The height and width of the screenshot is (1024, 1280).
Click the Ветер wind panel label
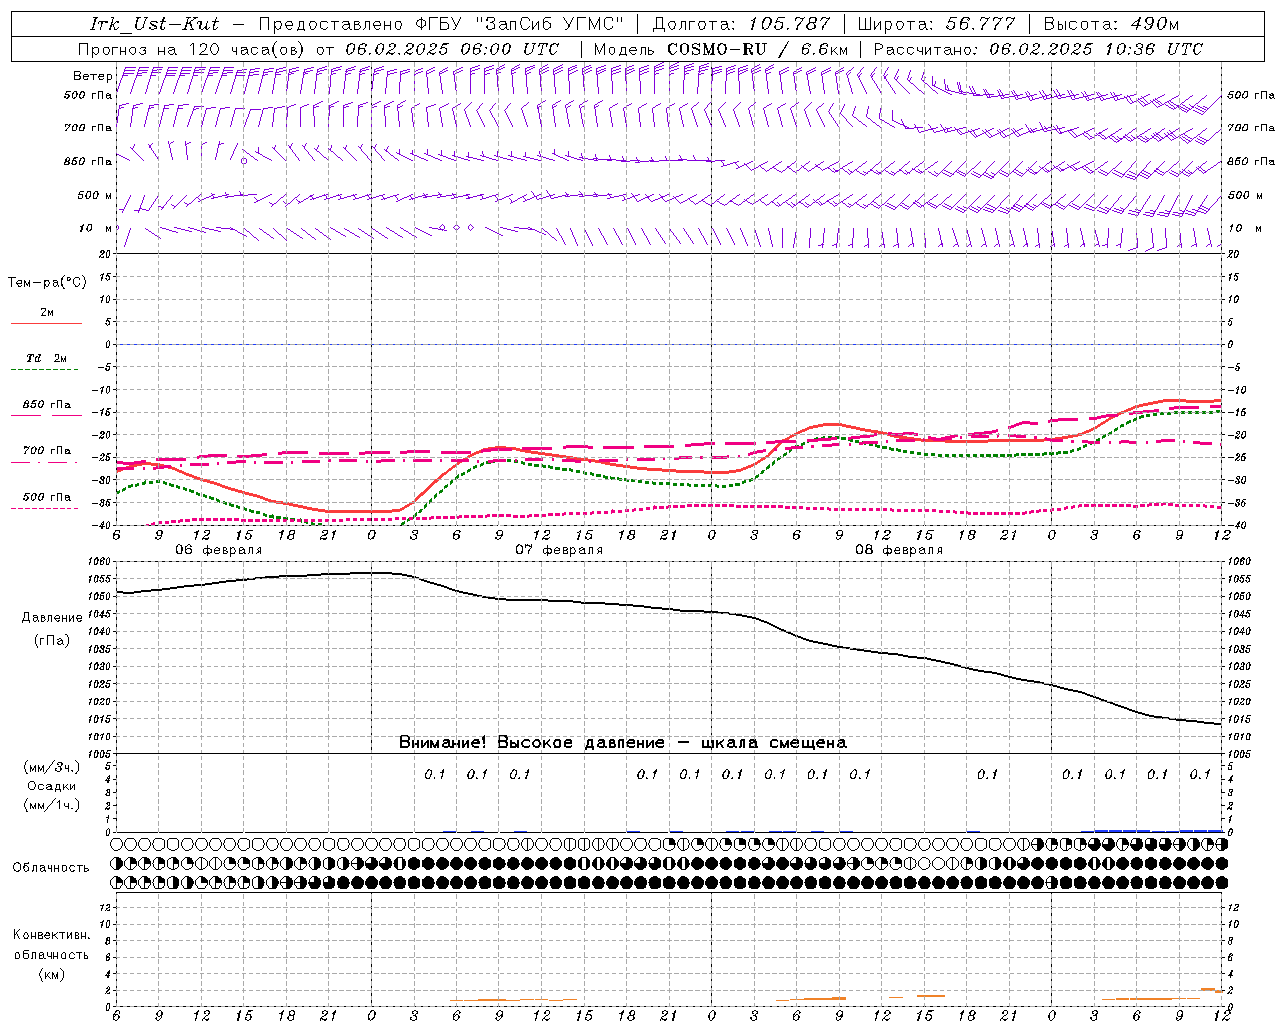tap(92, 76)
